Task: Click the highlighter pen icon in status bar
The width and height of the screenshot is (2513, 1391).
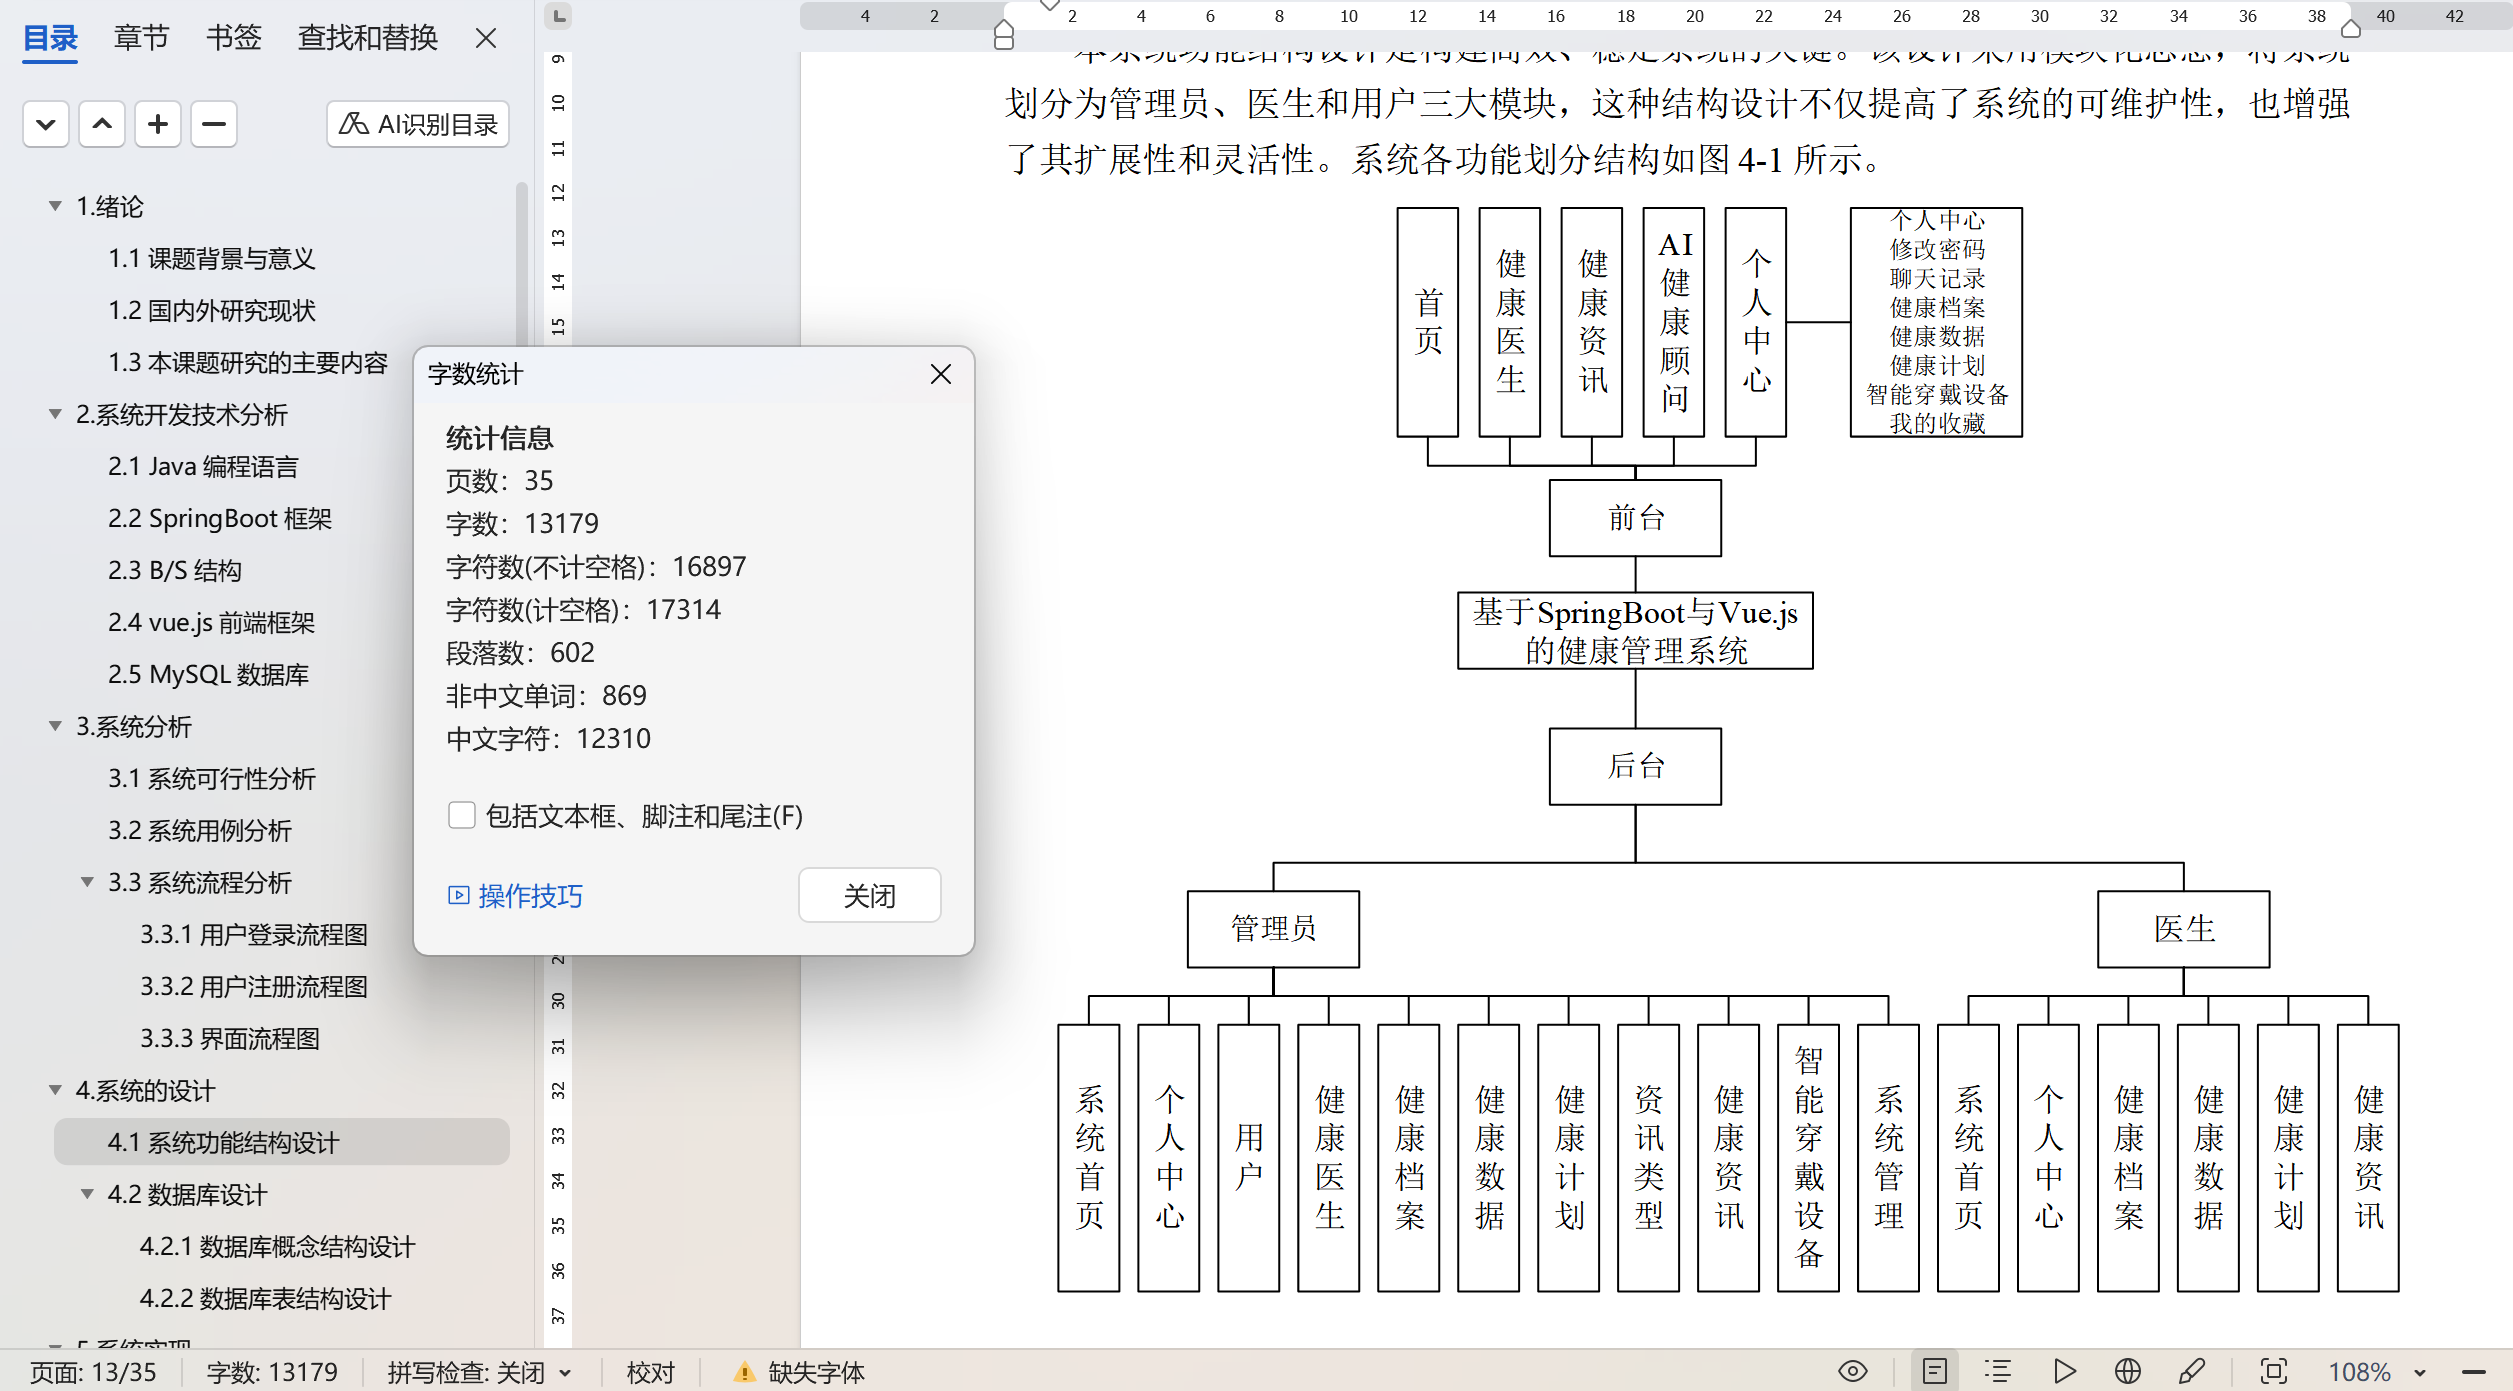Action: click(x=2192, y=1371)
